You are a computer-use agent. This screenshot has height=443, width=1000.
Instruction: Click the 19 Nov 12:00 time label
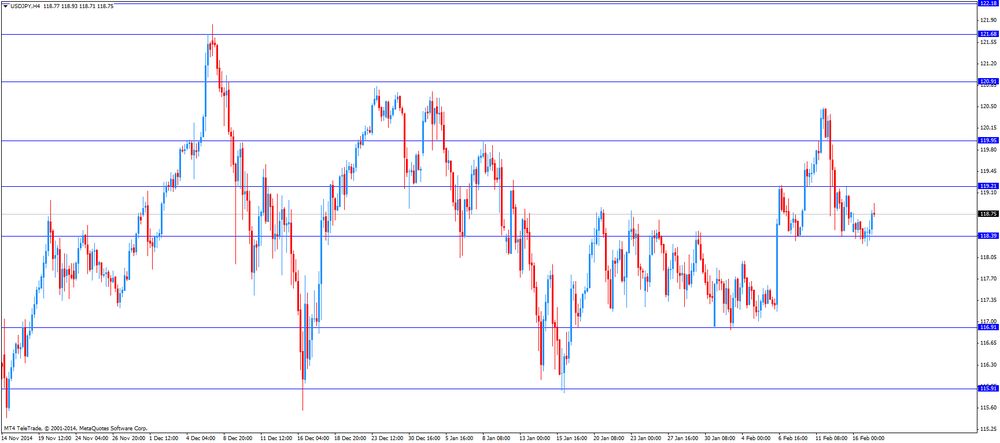pos(55,439)
